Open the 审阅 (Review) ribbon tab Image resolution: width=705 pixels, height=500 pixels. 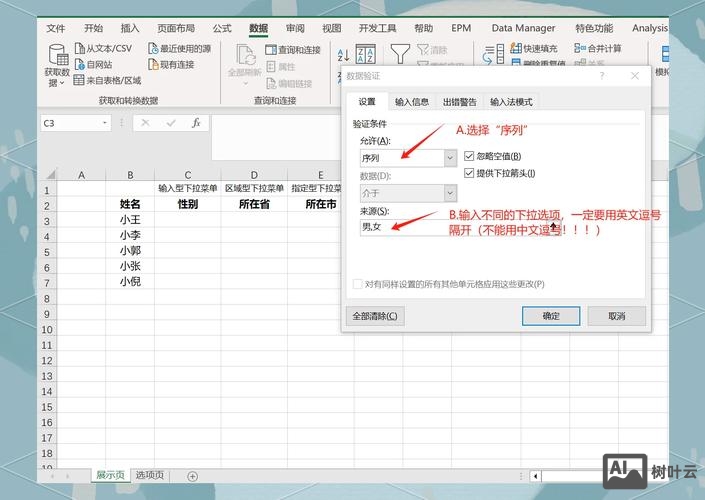tap(295, 28)
